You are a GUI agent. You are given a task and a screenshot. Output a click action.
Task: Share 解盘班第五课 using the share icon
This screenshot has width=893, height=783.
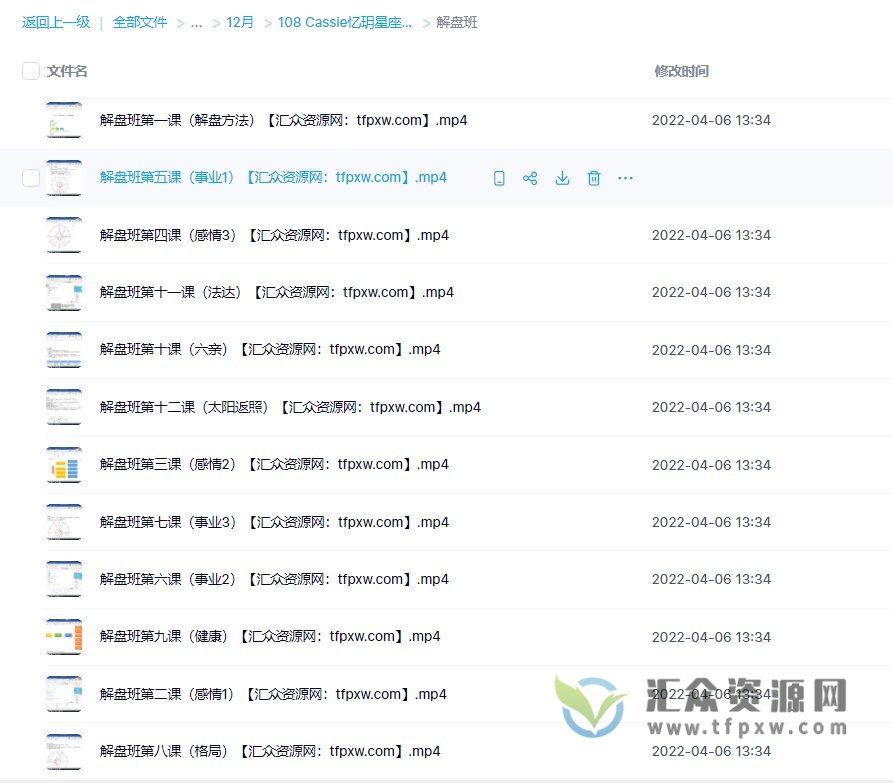click(530, 177)
